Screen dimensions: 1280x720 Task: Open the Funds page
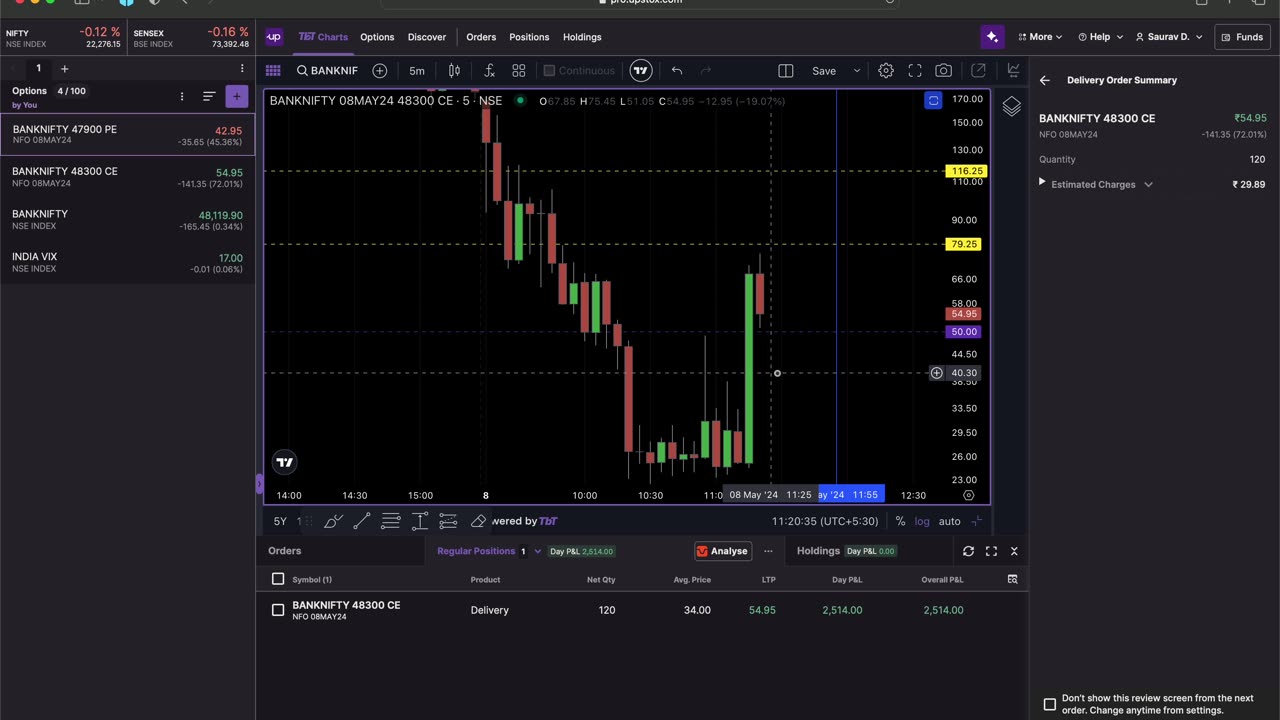point(1241,37)
